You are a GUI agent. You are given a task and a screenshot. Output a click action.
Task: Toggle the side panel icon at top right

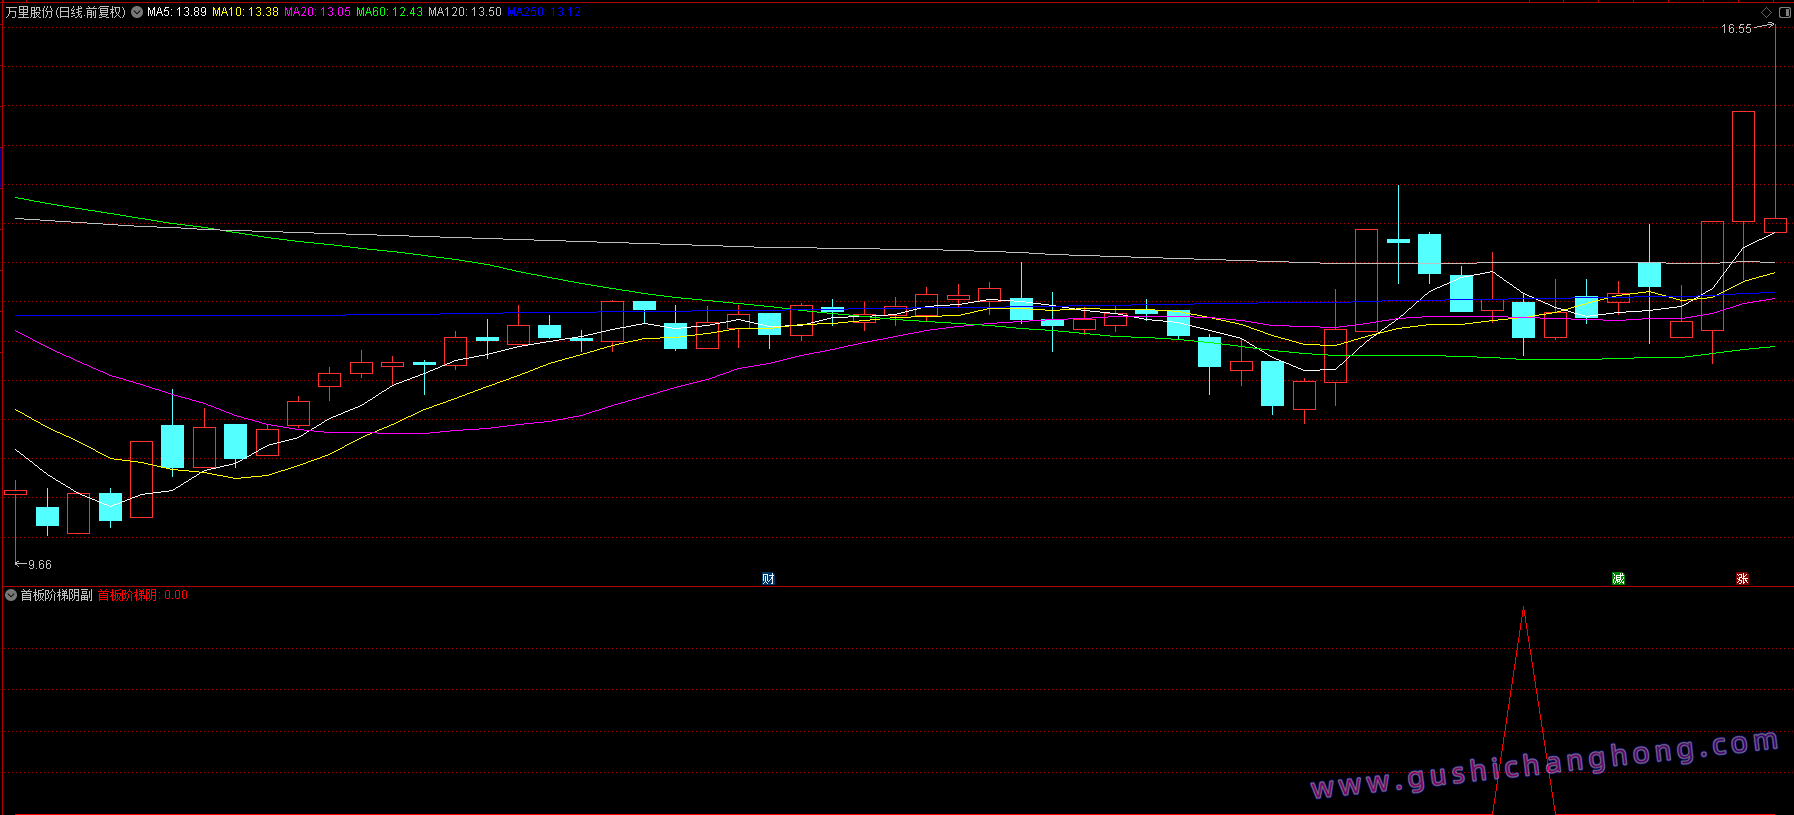tap(1785, 12)
